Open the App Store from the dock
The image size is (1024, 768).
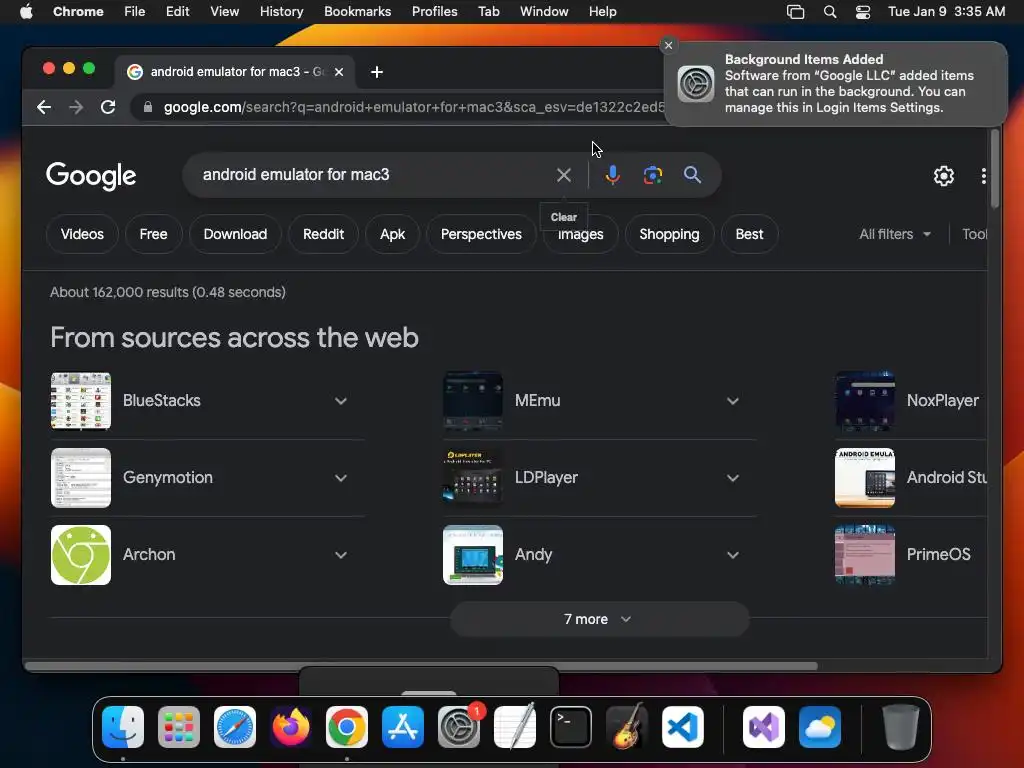click(x=403, y=727)
